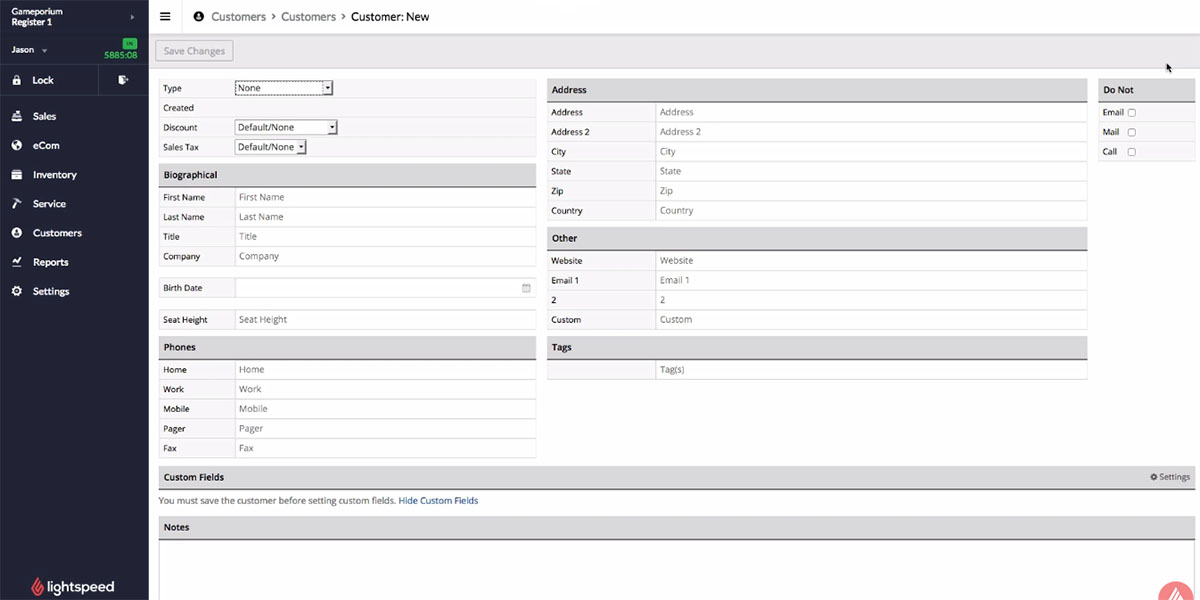Click the Lock padlock icon
Image resolution: width=1200 pixels, height=600 pixels.
click(17, 80)
